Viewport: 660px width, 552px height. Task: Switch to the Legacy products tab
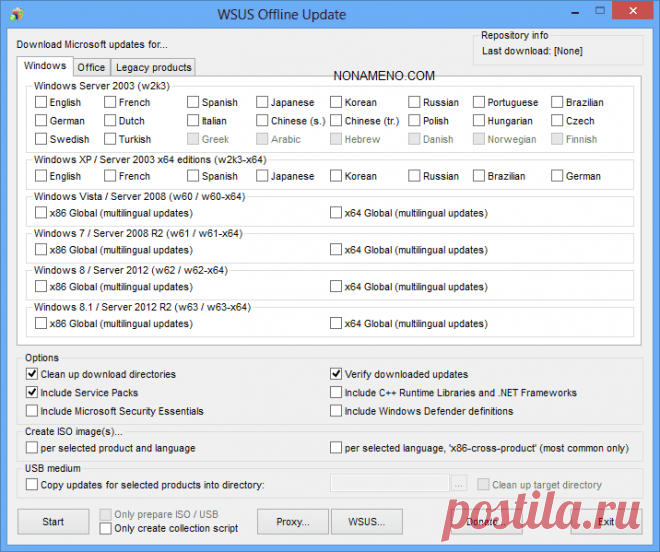tap(154, 67)
